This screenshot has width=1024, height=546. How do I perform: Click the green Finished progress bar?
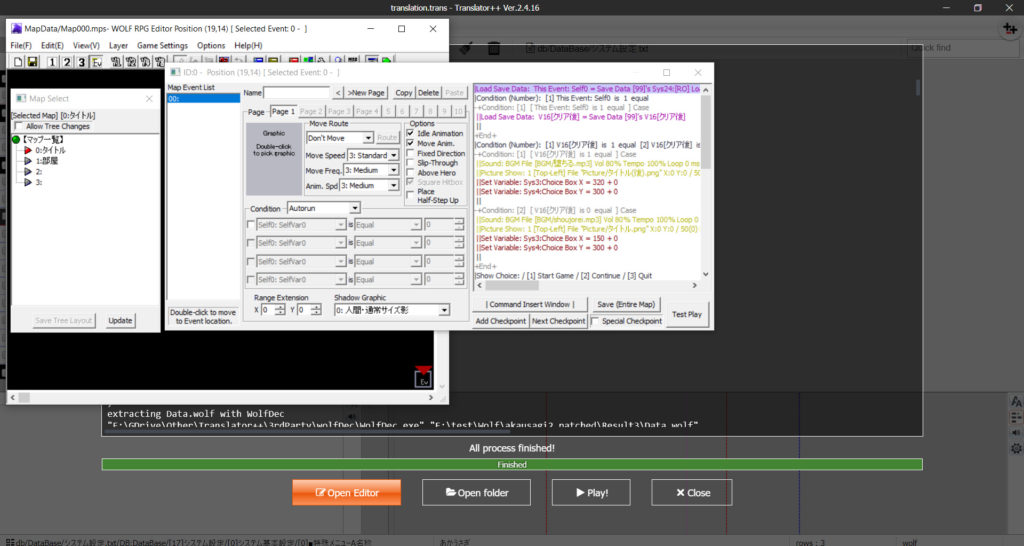(512, 464)
